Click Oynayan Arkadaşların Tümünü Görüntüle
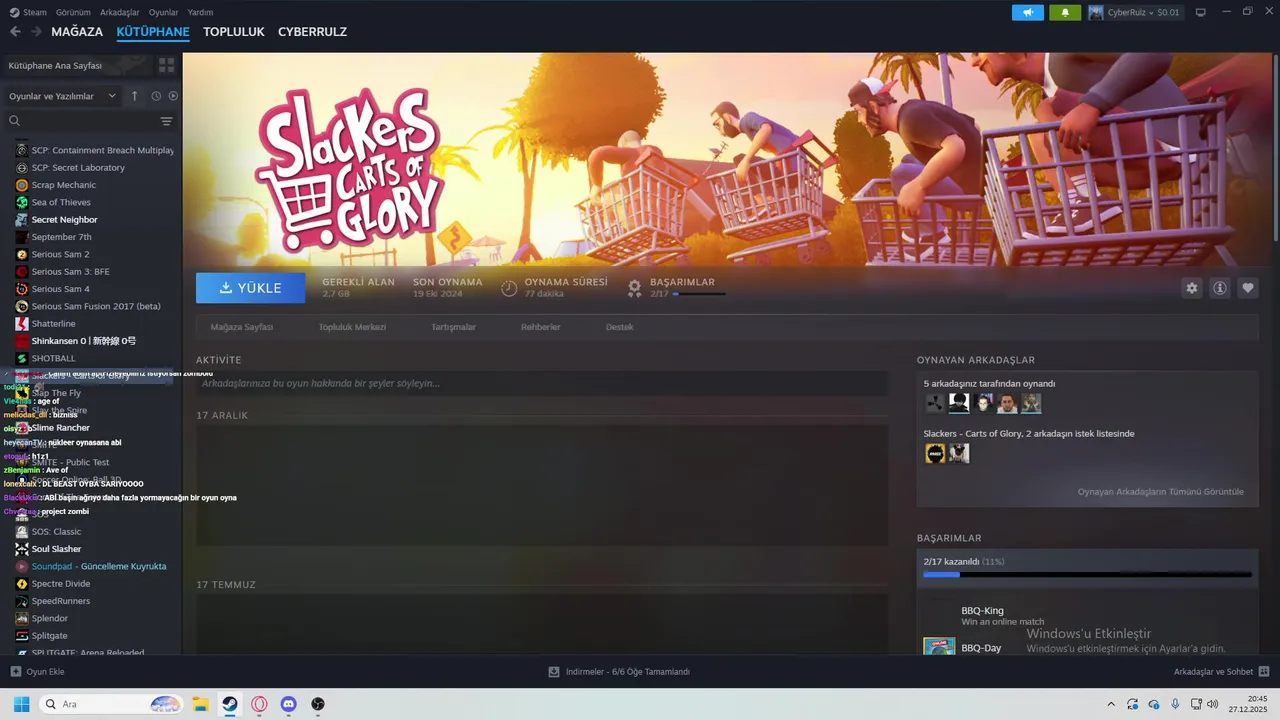This screenshot has width=1280, height=720. pyautogui.click(x=1161, y=492)
